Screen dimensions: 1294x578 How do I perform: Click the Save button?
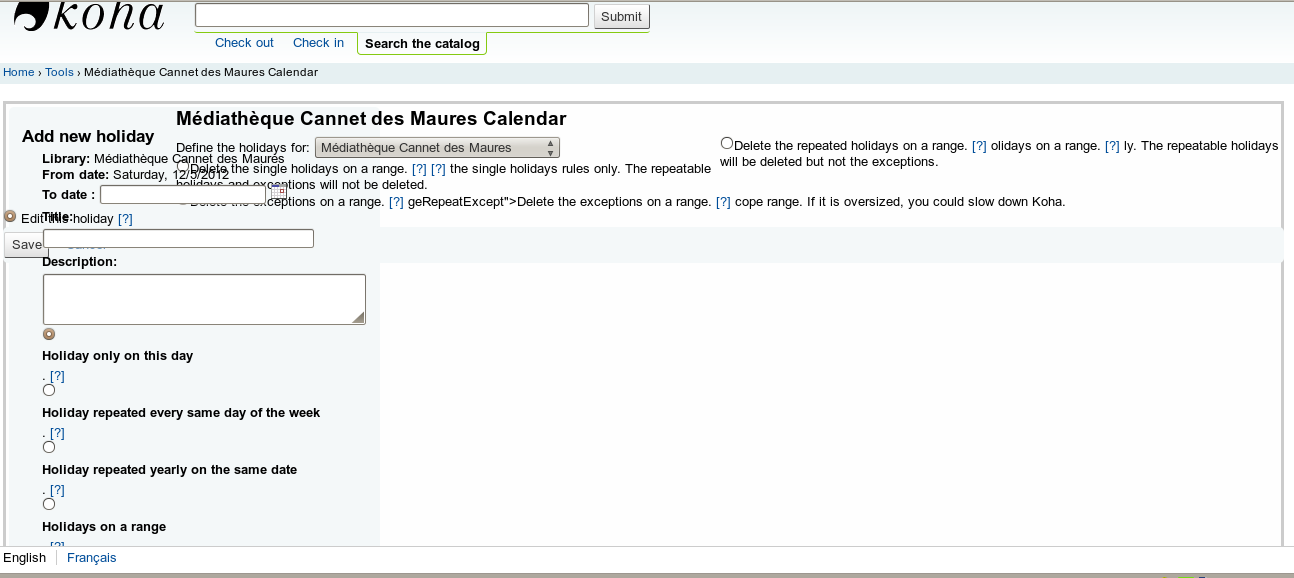coord(26,245)
